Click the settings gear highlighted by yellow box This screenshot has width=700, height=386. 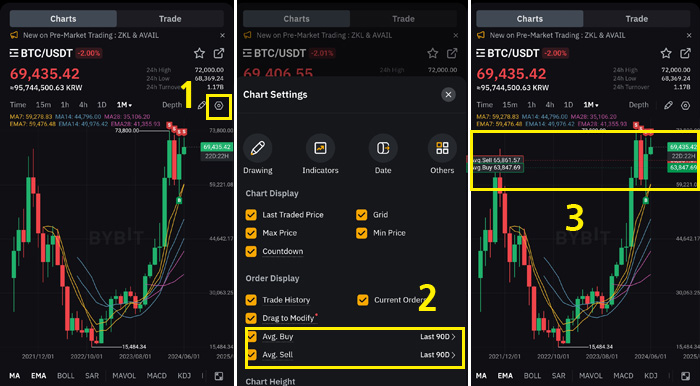coord(219,106)
